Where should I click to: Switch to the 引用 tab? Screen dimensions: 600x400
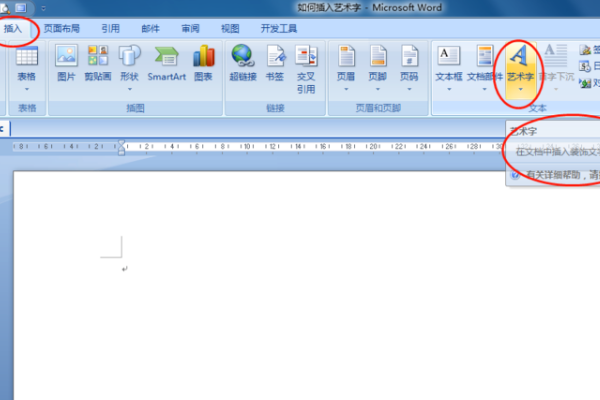click(x=110, y=29)
